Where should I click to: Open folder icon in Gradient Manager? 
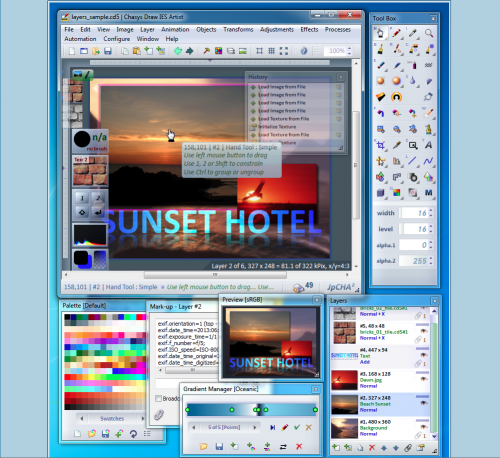pyautogui.click(x=203, y=447)
